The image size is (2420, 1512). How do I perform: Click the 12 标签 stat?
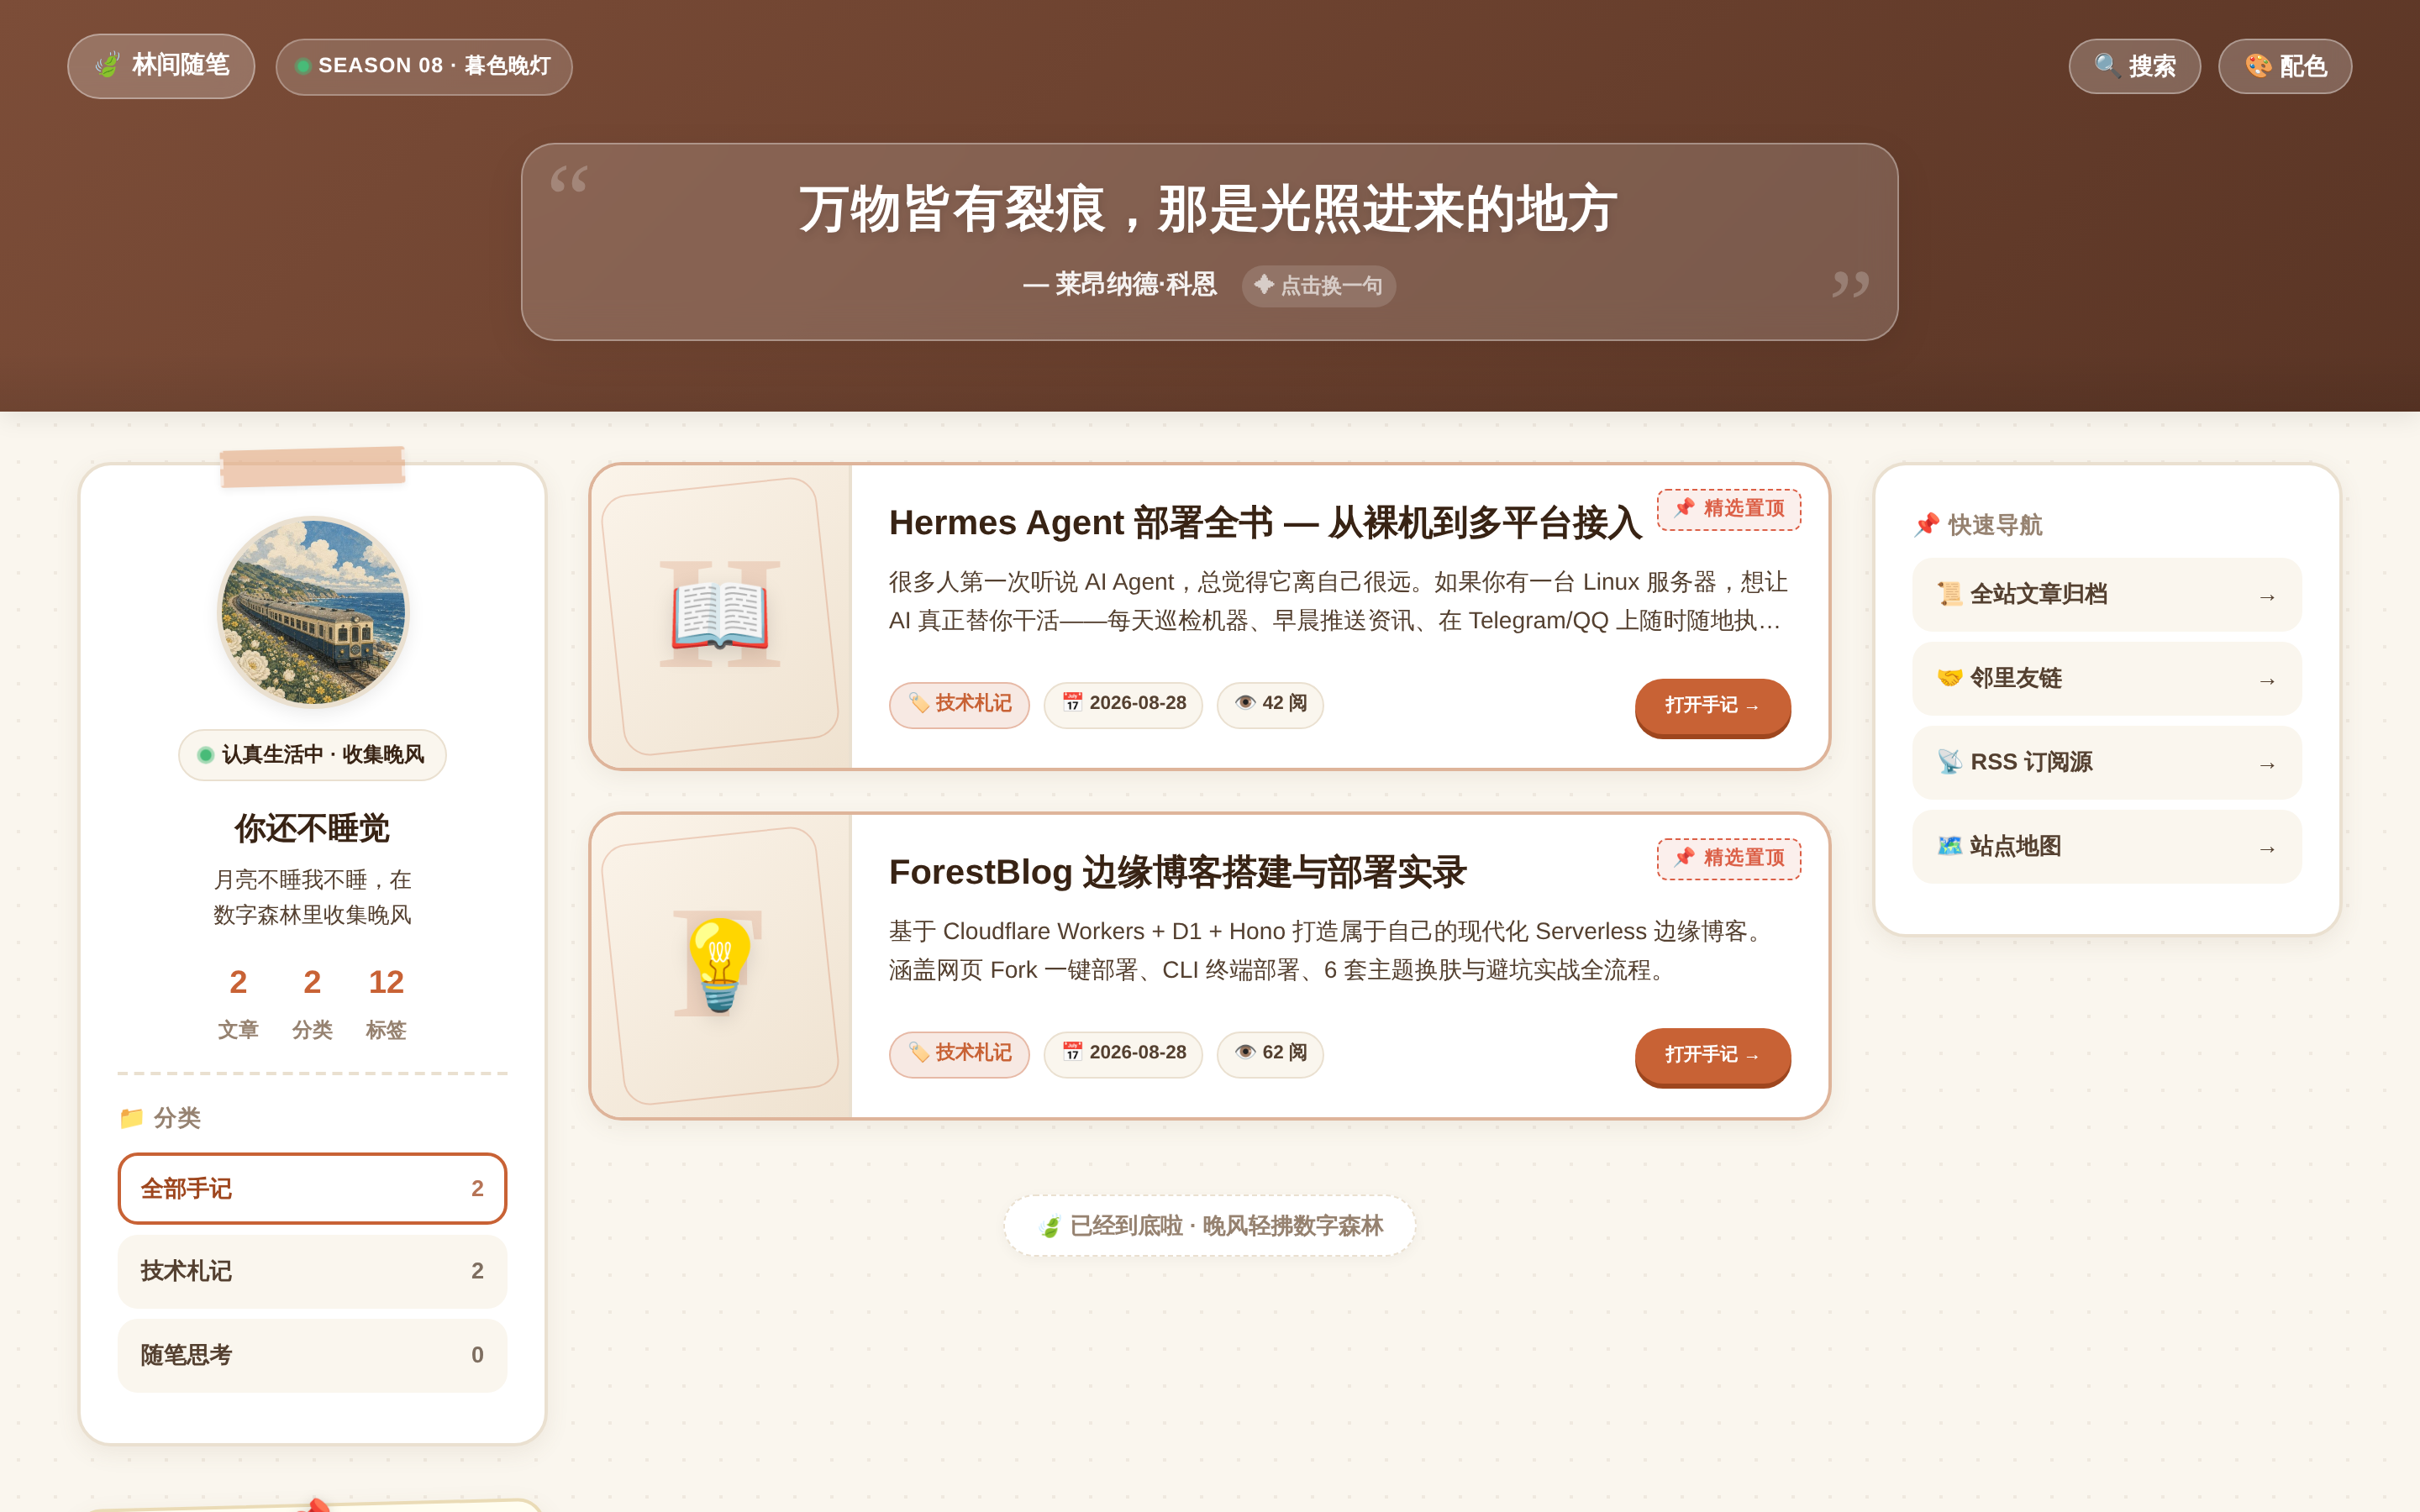click(x=386, y=1003)
